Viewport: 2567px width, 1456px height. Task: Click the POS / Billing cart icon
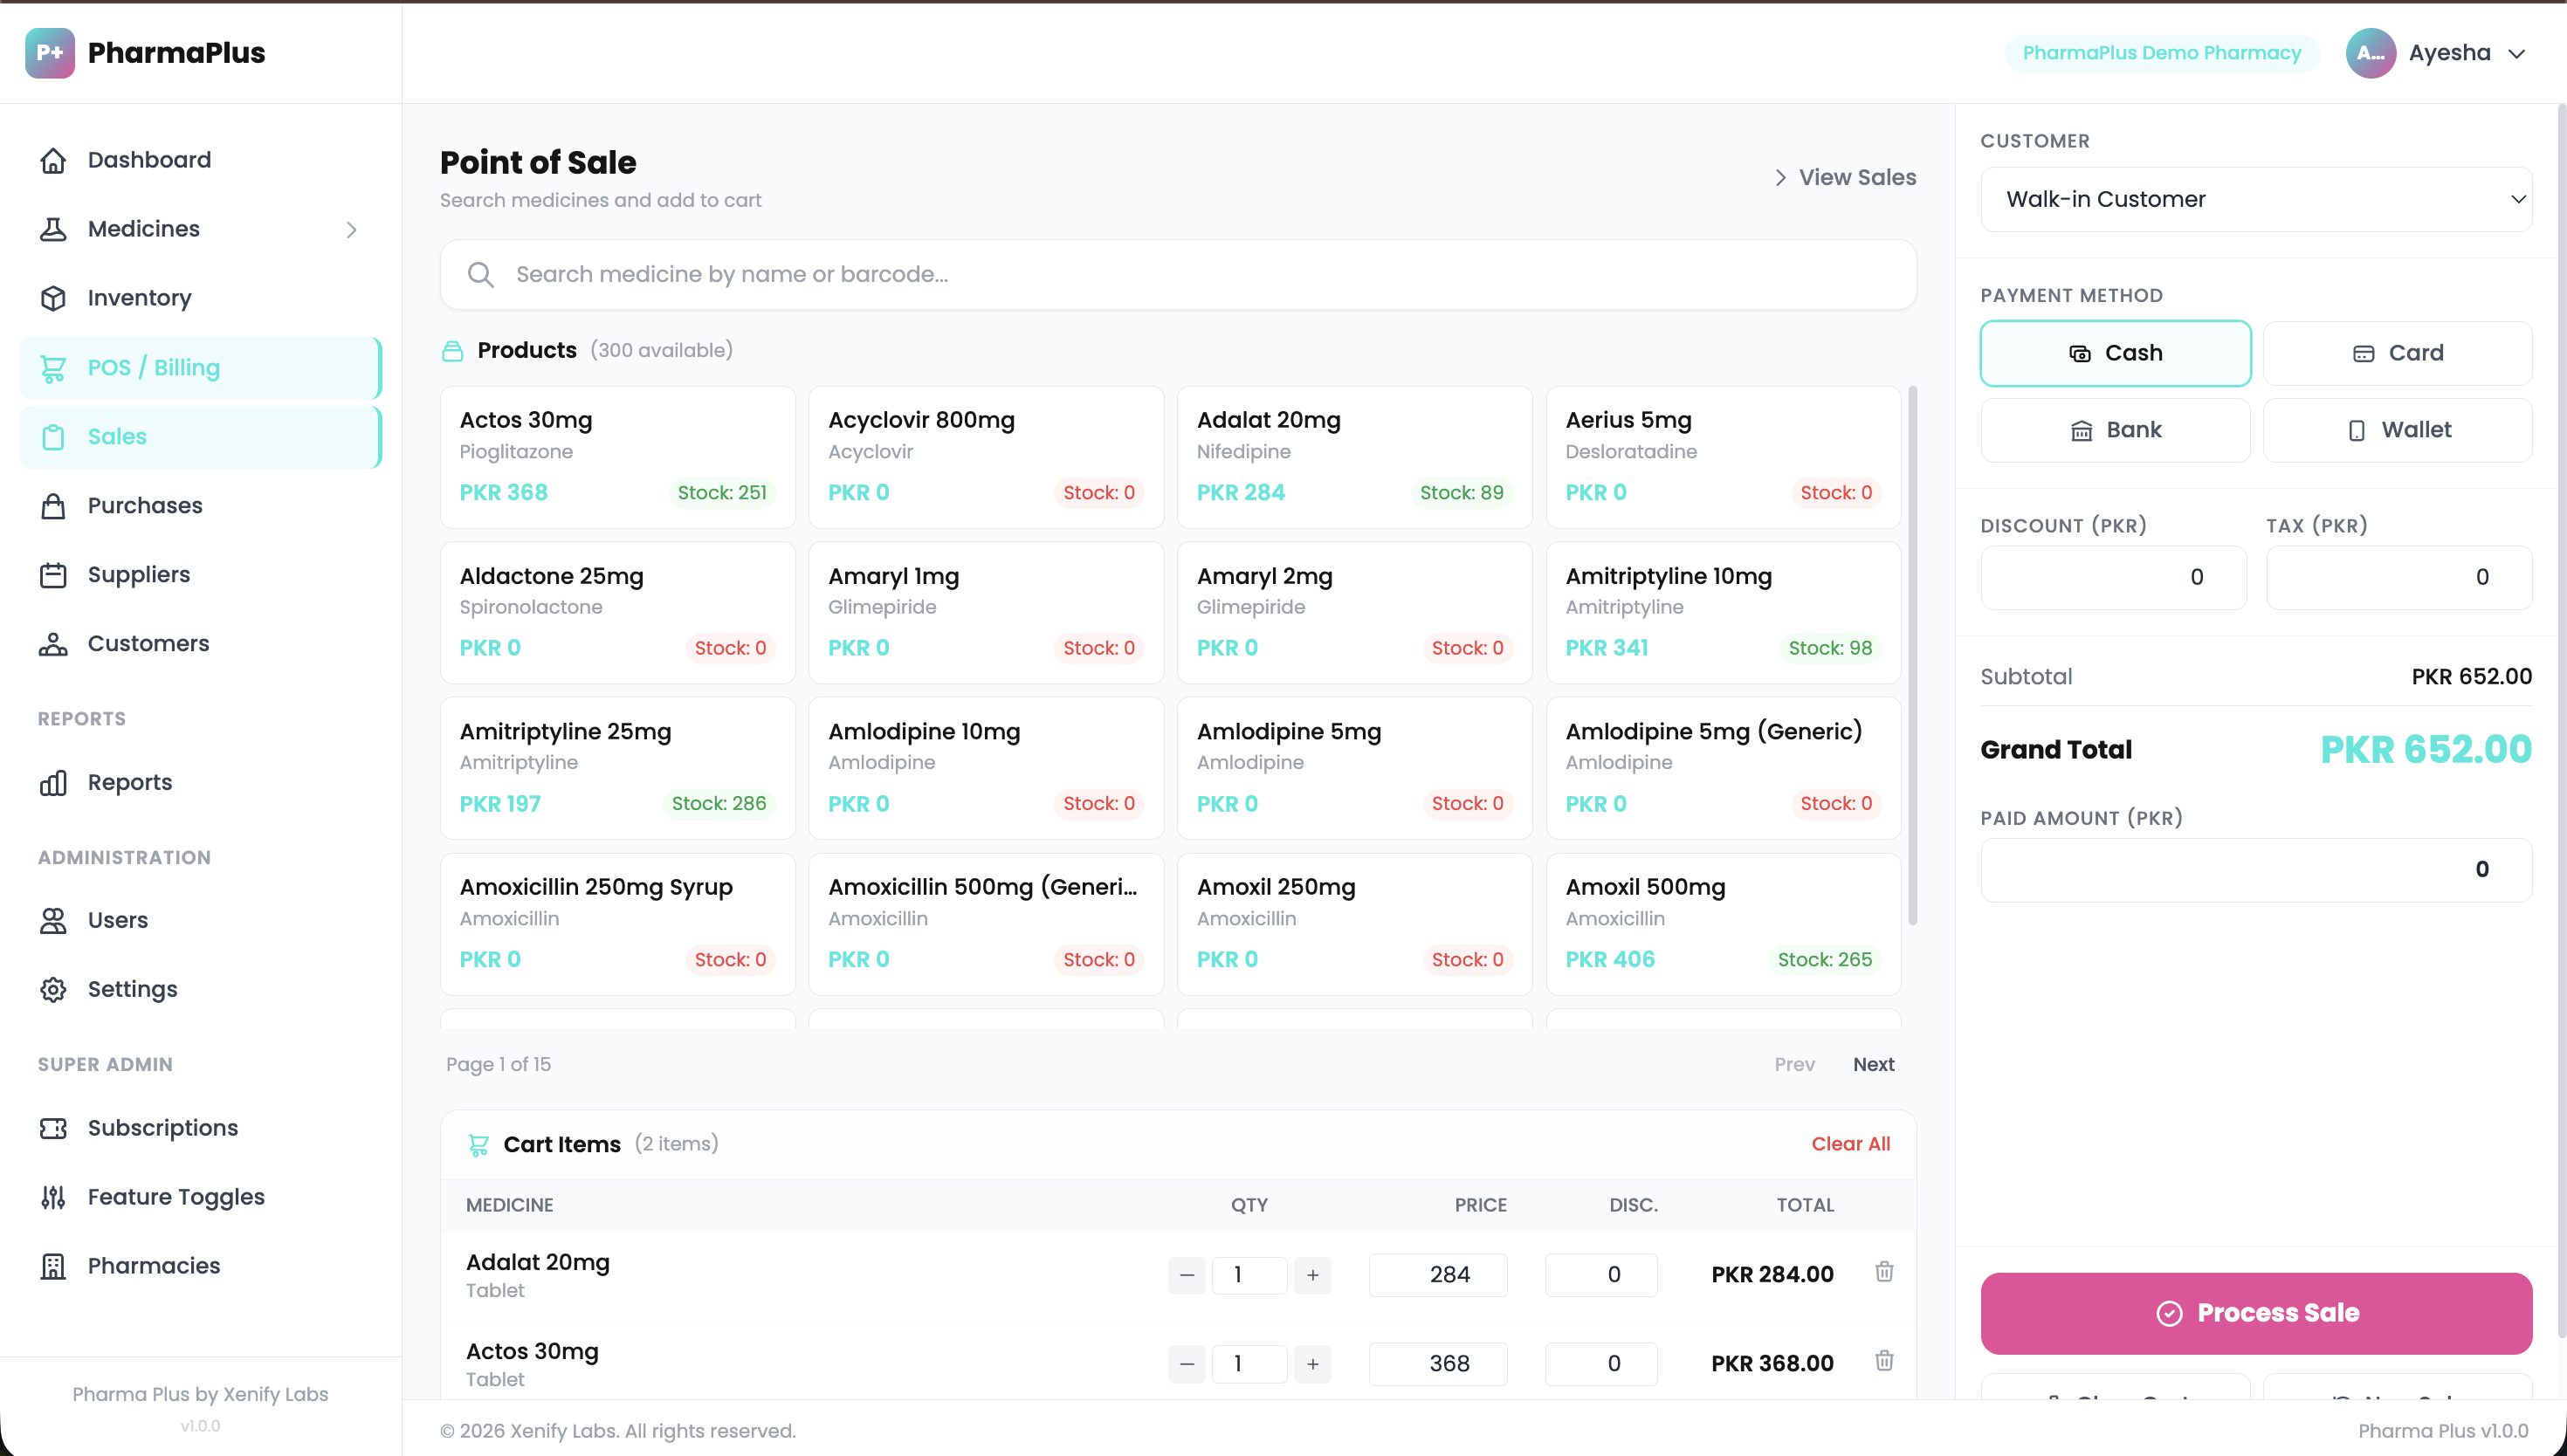[x=53, y=368]
